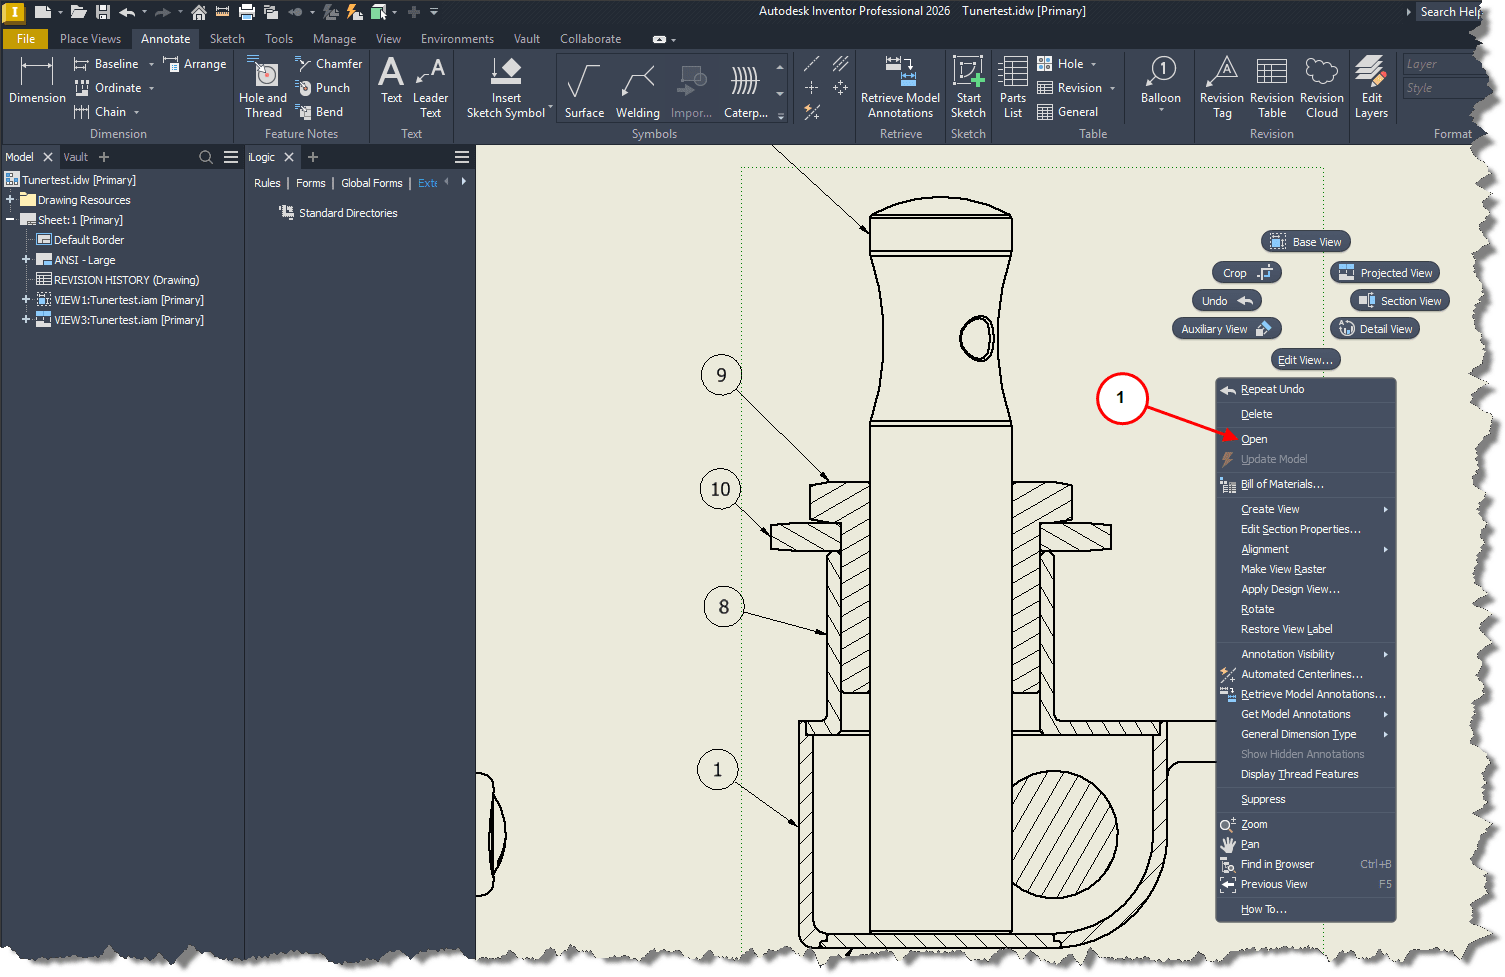Choose the Hole and Thread note tool
Viewport: 1505px width, 977px height.
point(263,87)
